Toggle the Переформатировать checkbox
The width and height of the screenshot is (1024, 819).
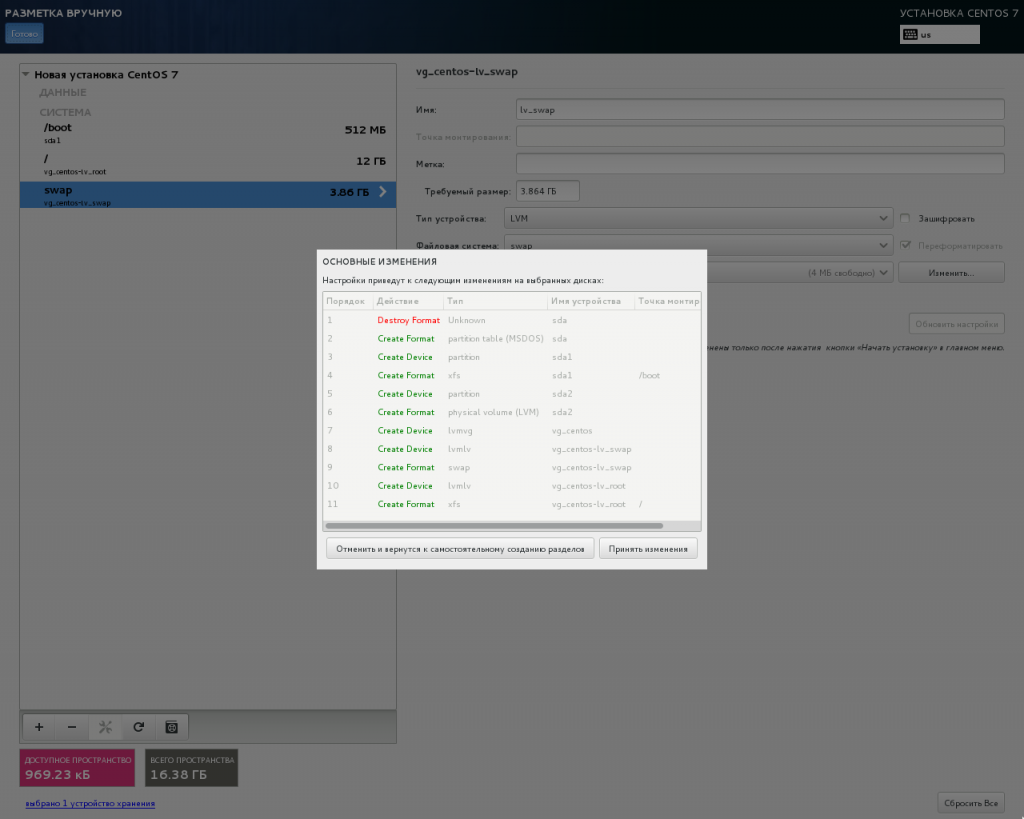coord(905,246)
